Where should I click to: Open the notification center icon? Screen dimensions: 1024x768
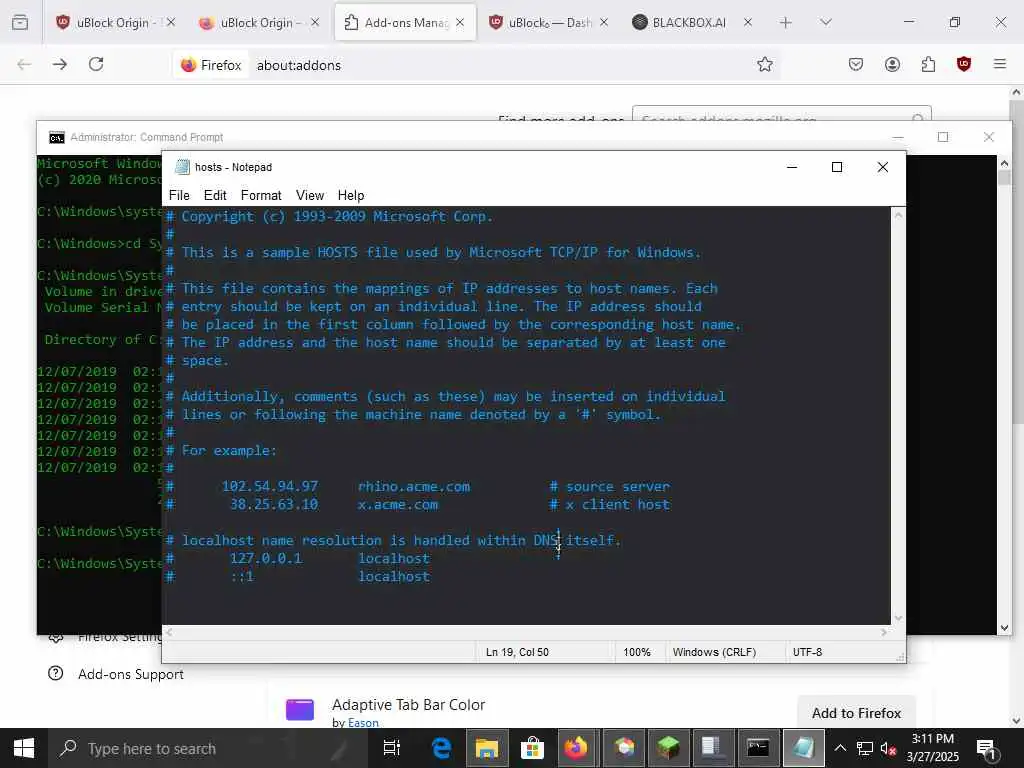pos(985,748)
